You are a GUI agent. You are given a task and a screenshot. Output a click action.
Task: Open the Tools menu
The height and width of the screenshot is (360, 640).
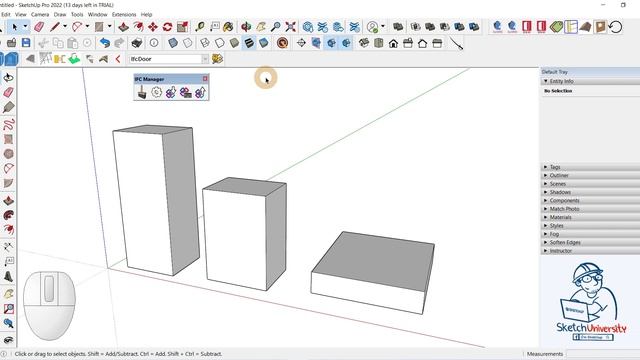pos(77,14)
